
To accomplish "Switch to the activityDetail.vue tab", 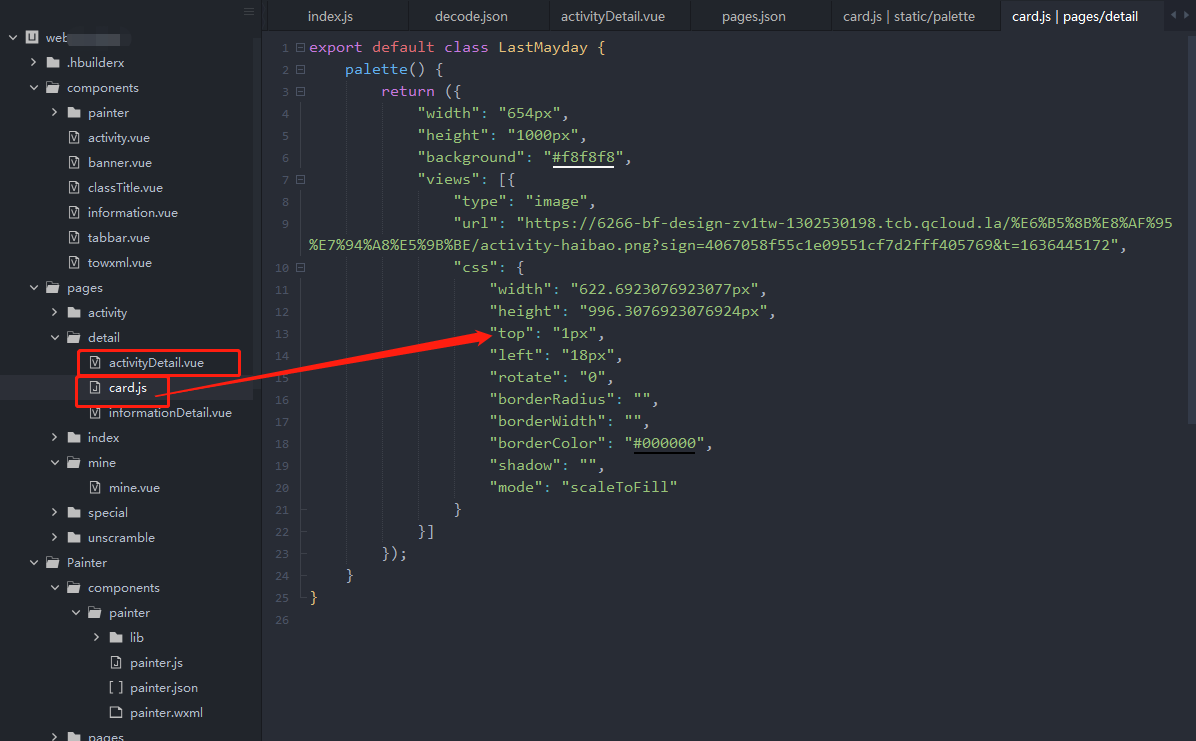I will coord(612,16).
